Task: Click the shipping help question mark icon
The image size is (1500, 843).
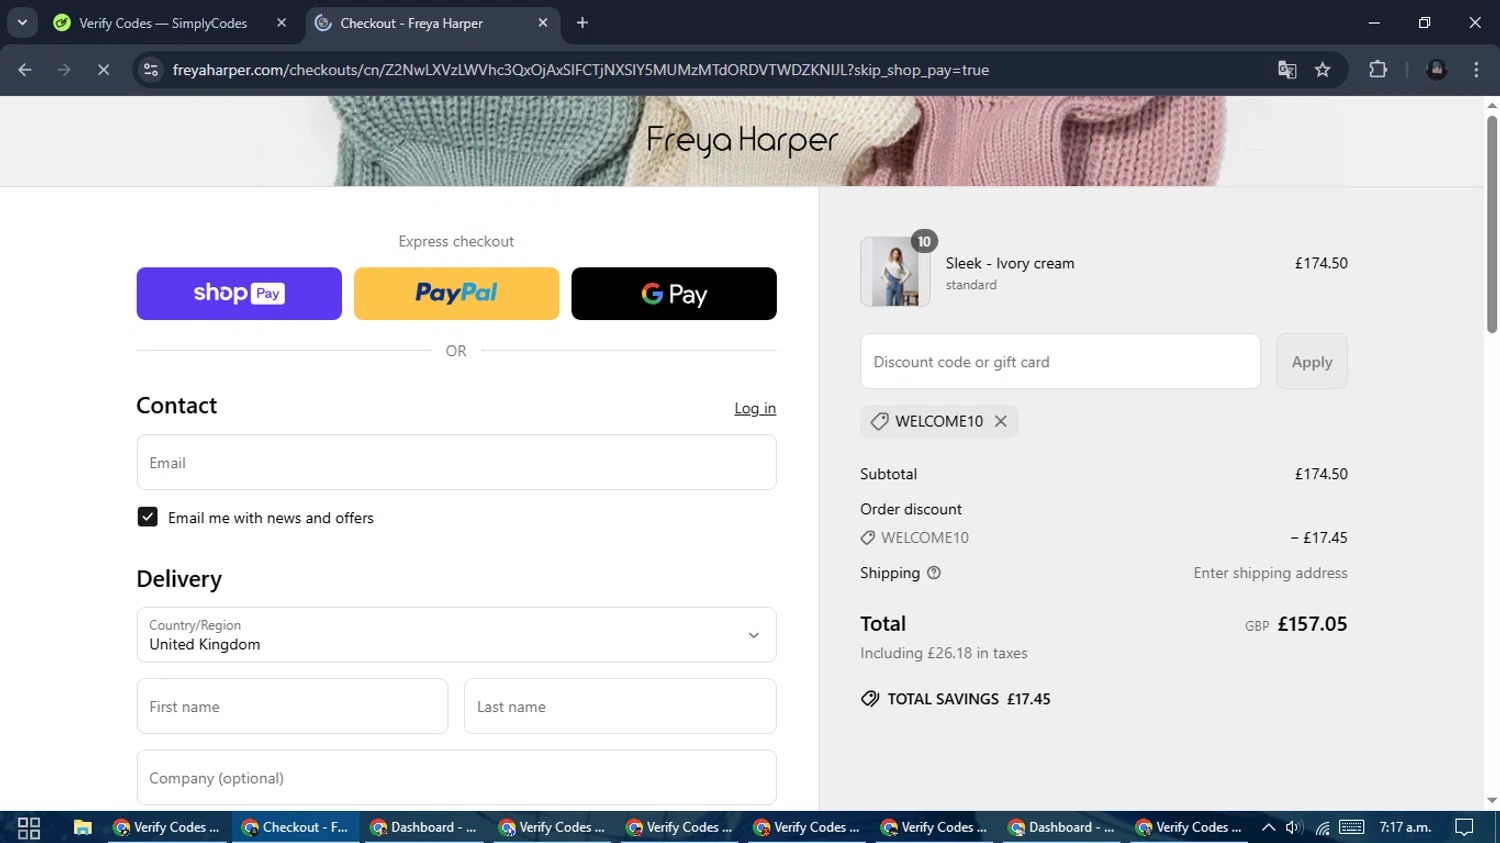Action: pyautogui.click(x=934, y=573)
